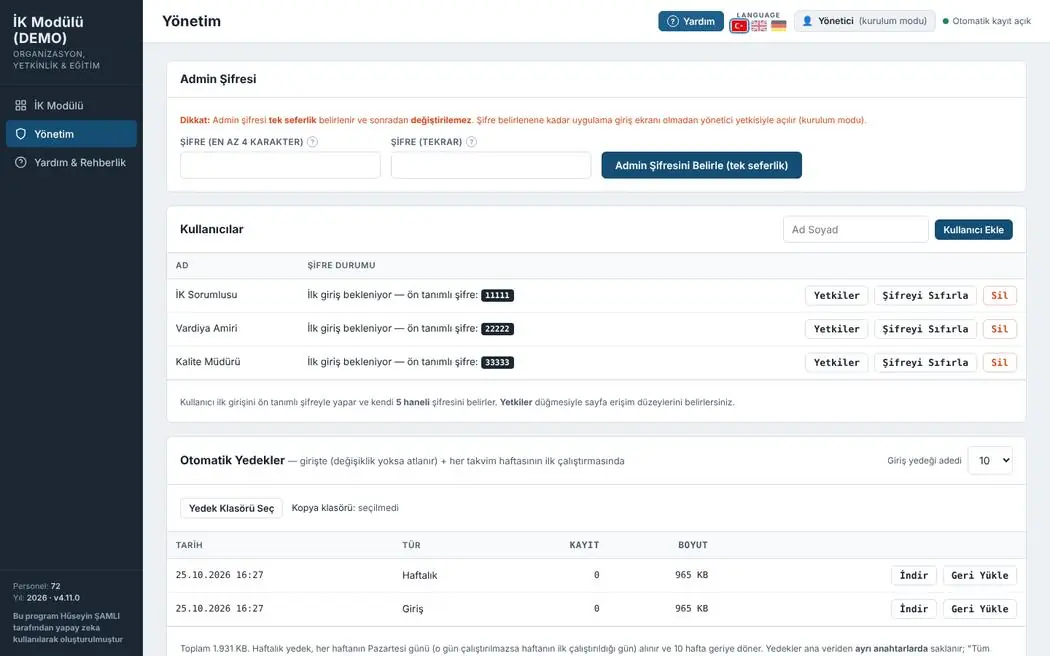Focus the Şifre (tekrar) input field

491,165
